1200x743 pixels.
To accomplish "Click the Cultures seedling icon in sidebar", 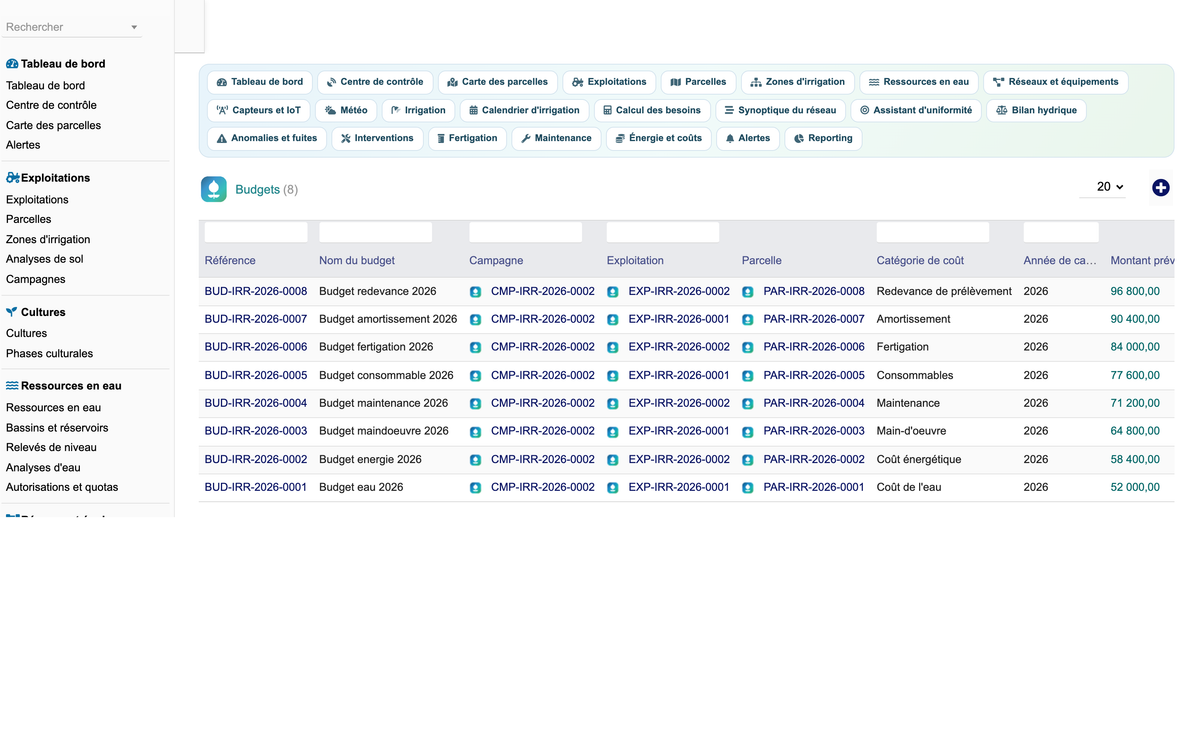I will coord(12,312).
